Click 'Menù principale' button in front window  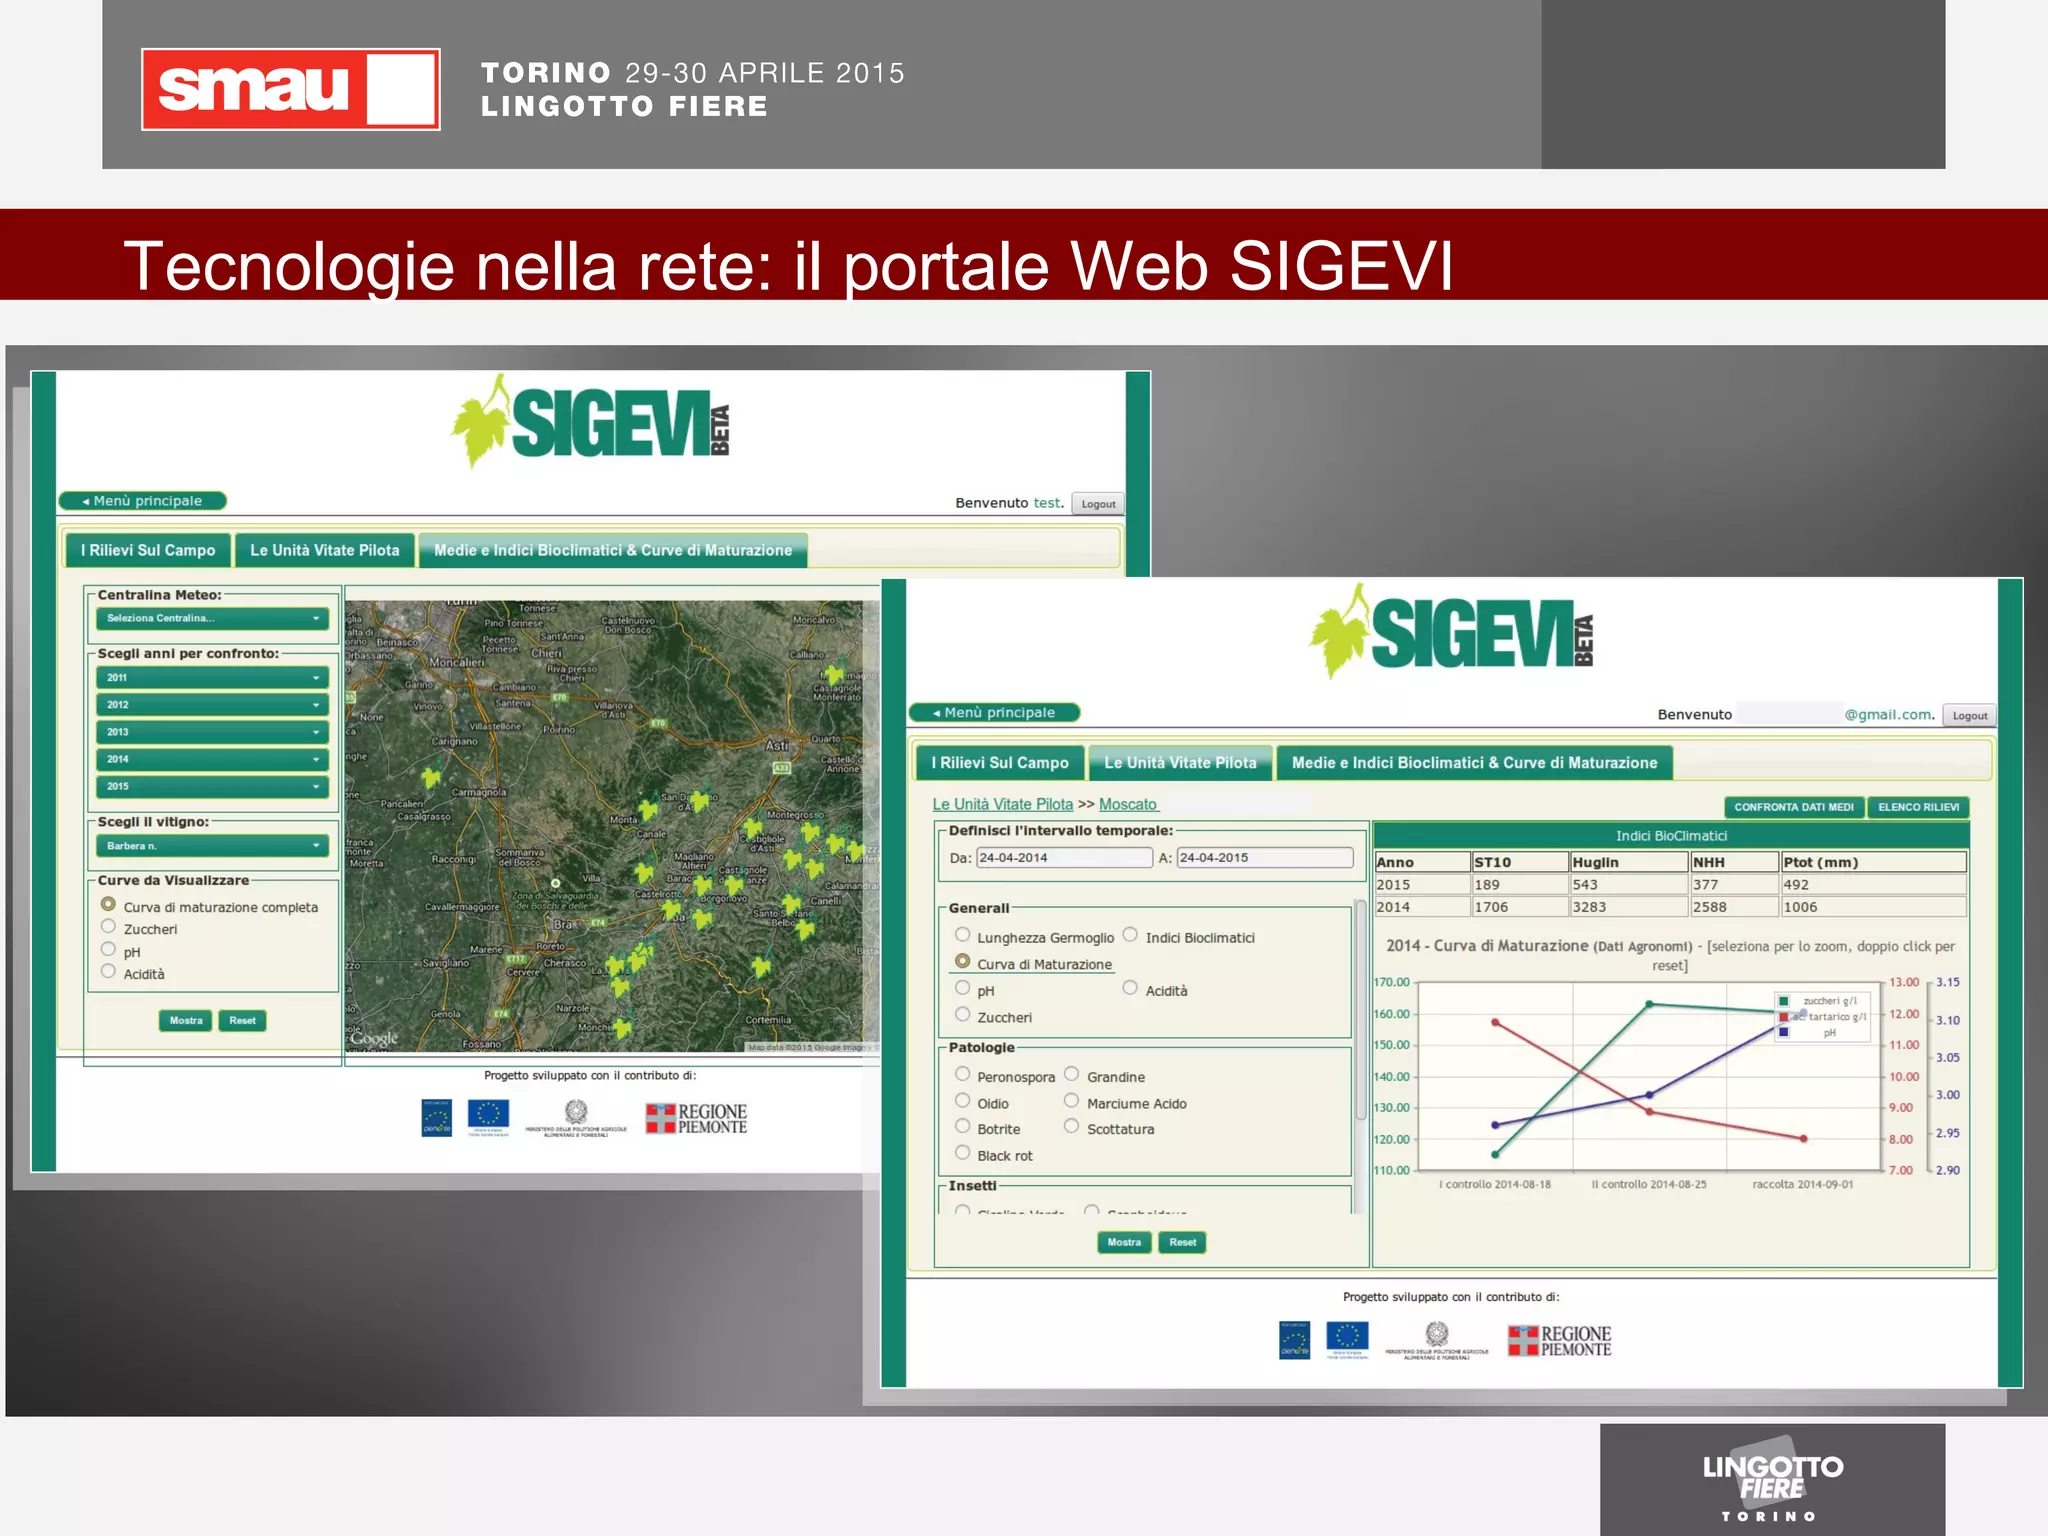pyautogui.click(x=994, y=713)
